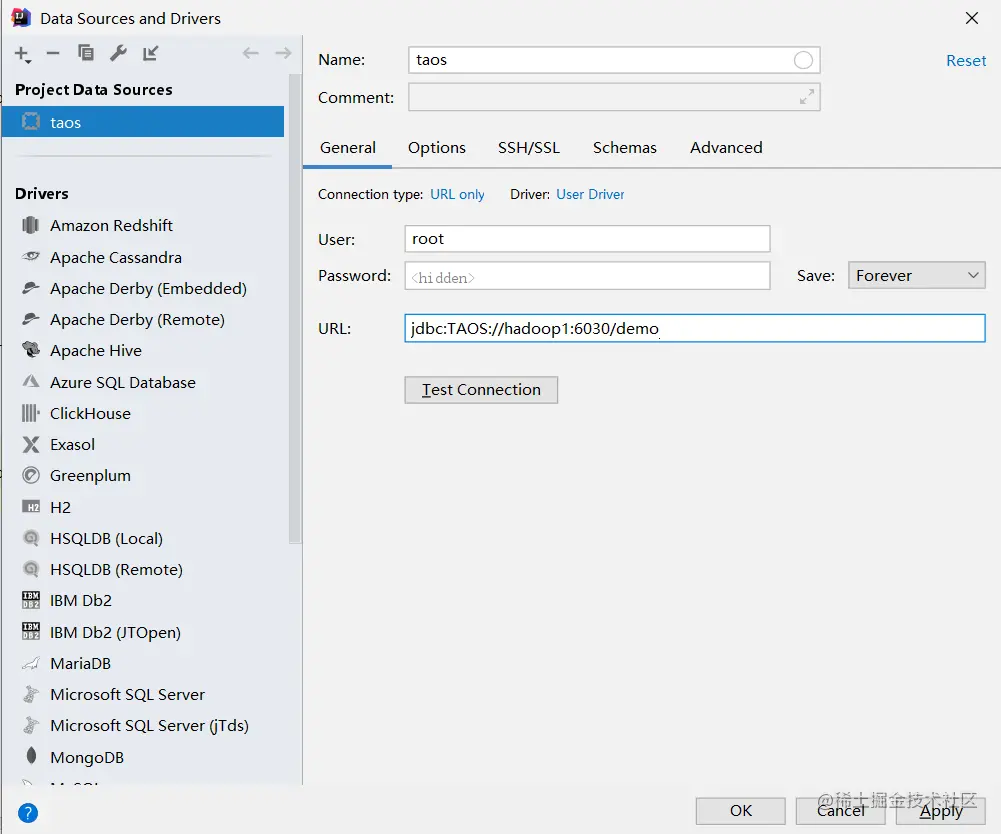Click the ClickHouse bars icon

point(31,413)
